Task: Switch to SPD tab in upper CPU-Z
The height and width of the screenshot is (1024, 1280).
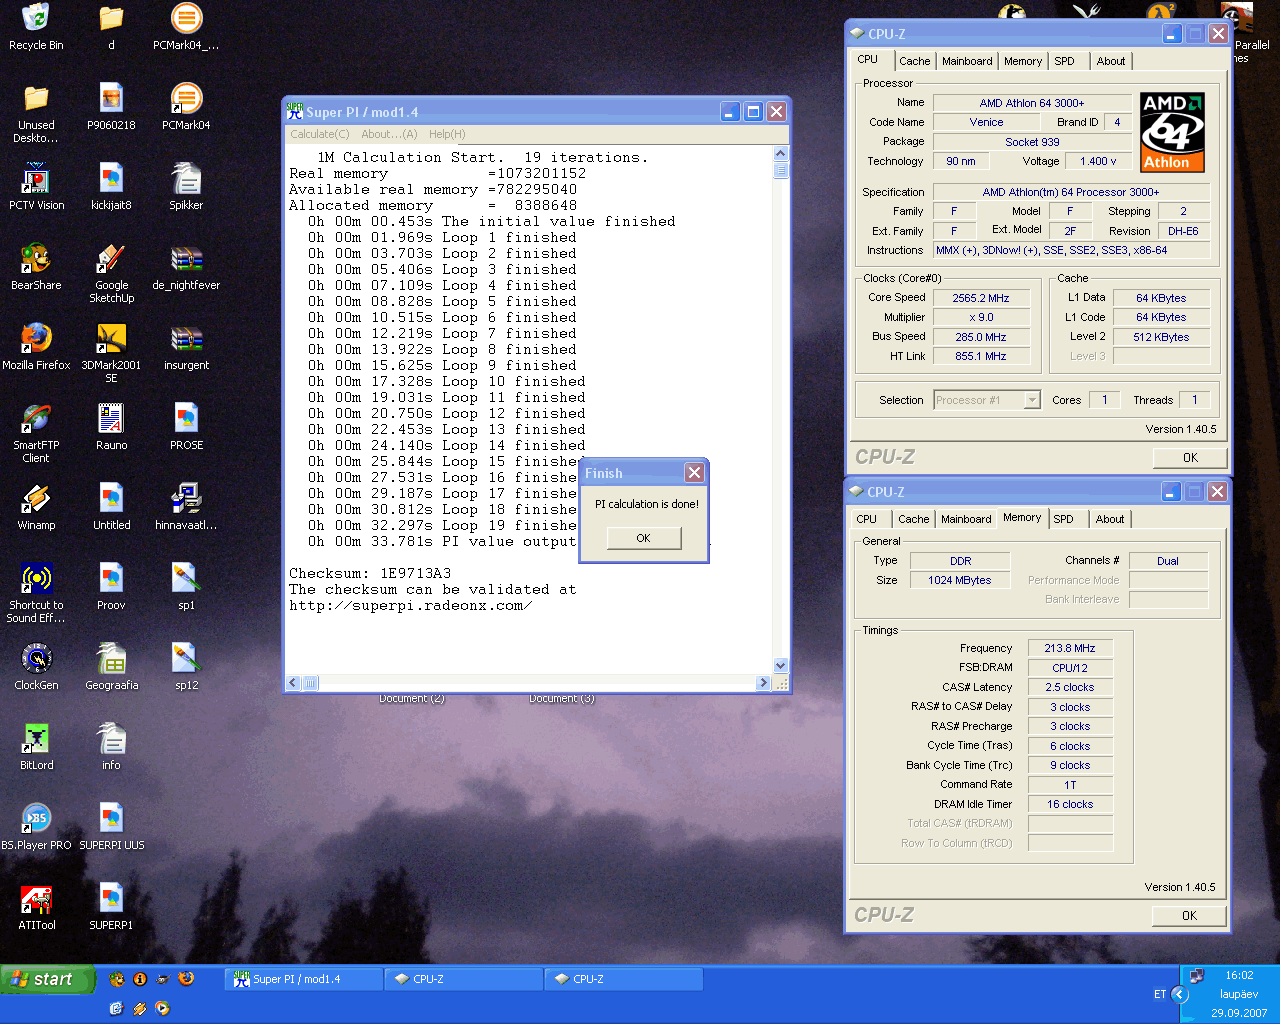Action: [1064, 61]
